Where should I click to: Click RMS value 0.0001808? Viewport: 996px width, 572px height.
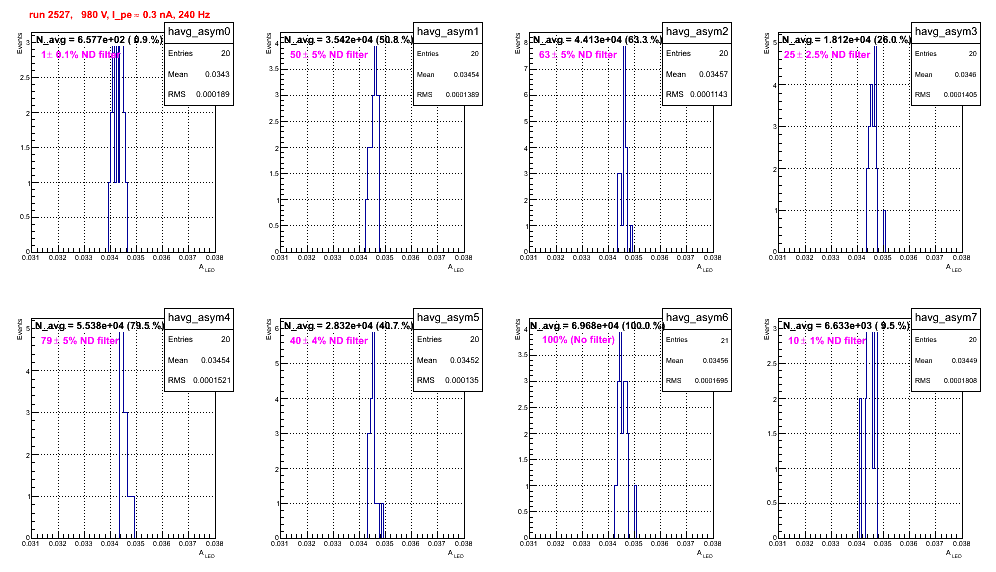point(960,380)
